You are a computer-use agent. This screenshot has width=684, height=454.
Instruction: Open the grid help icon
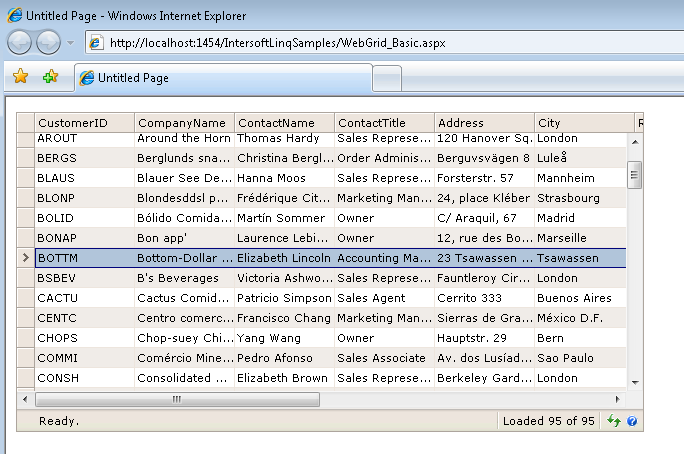tap(632, 422)
